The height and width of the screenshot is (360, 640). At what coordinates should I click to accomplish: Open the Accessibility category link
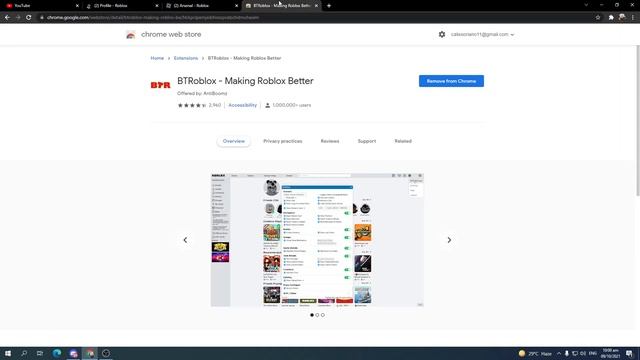(x=242, y=105)
